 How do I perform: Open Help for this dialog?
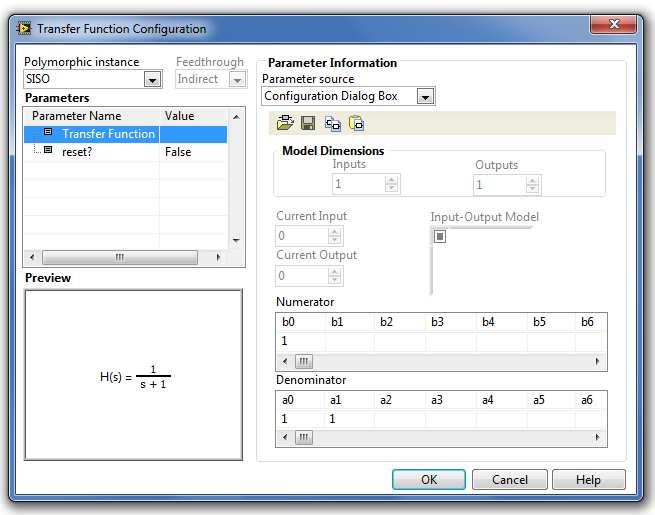(589, 479)
